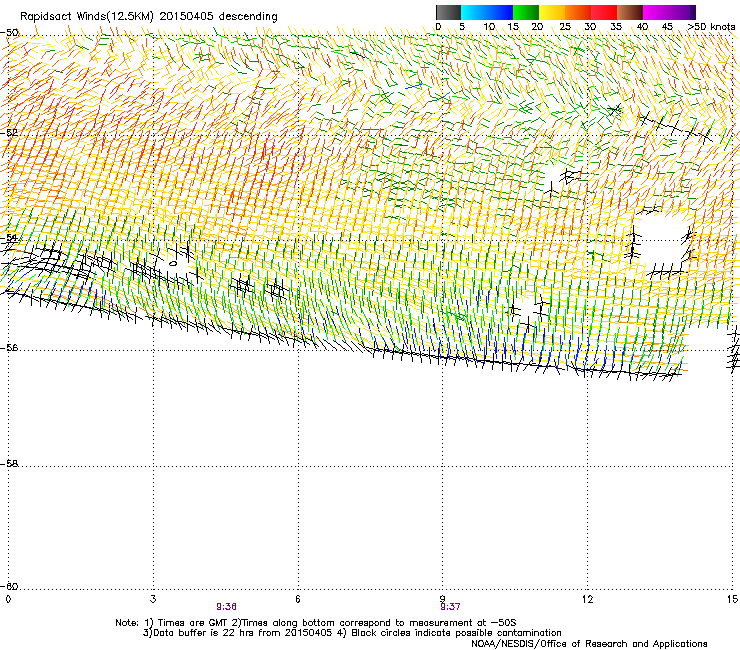
Task: Click the yellow 20-25 knots legend swatch
Action: (x=551, y=12)
